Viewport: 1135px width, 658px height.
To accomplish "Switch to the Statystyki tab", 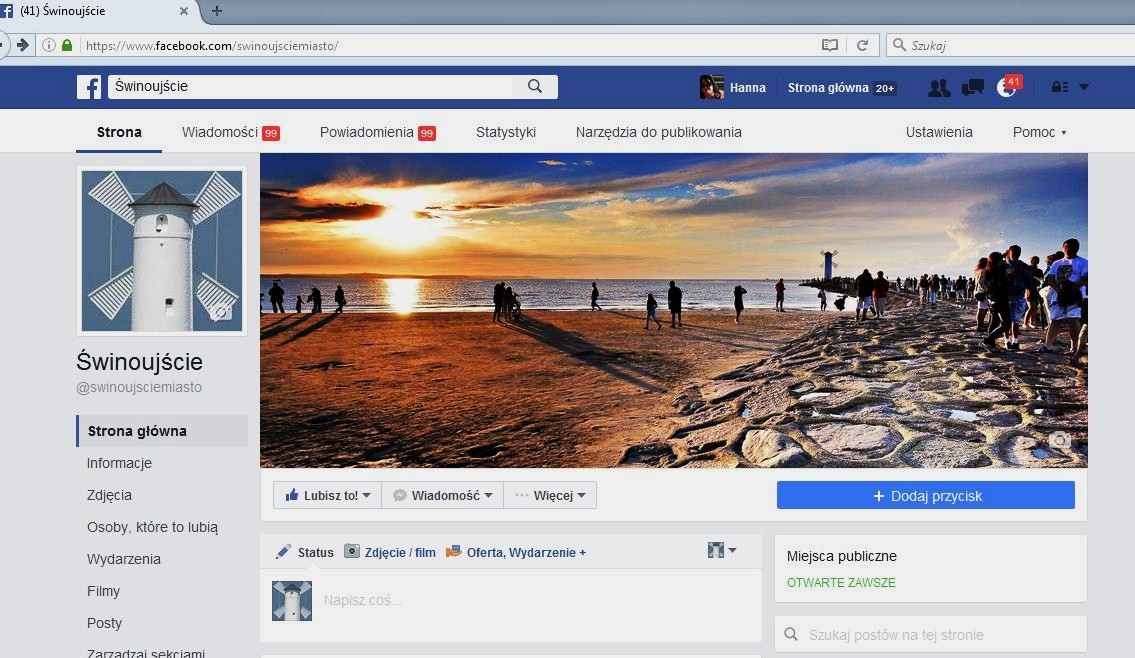I will coord(506,132).
